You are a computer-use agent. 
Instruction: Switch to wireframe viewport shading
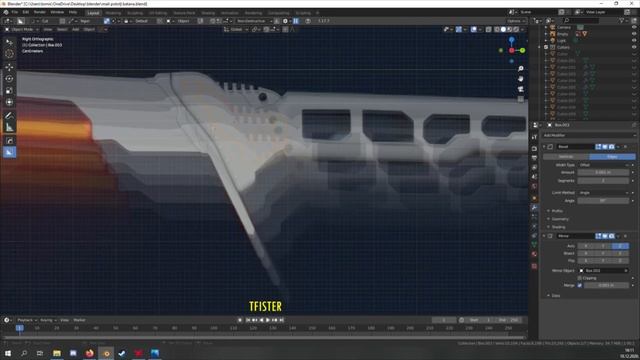point(497,29)
